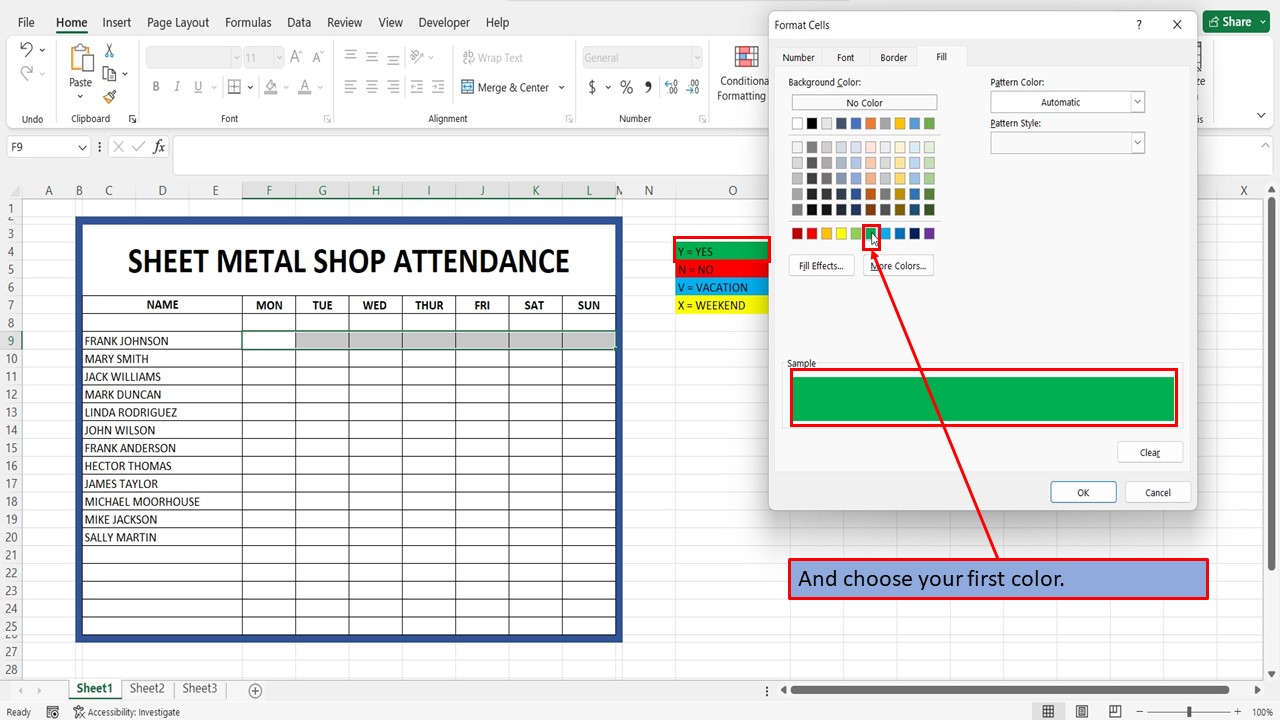This screenshot has width=1280, height=720.
Task: Open the Pattern Style dropdown
Action: click(1136, 142)
